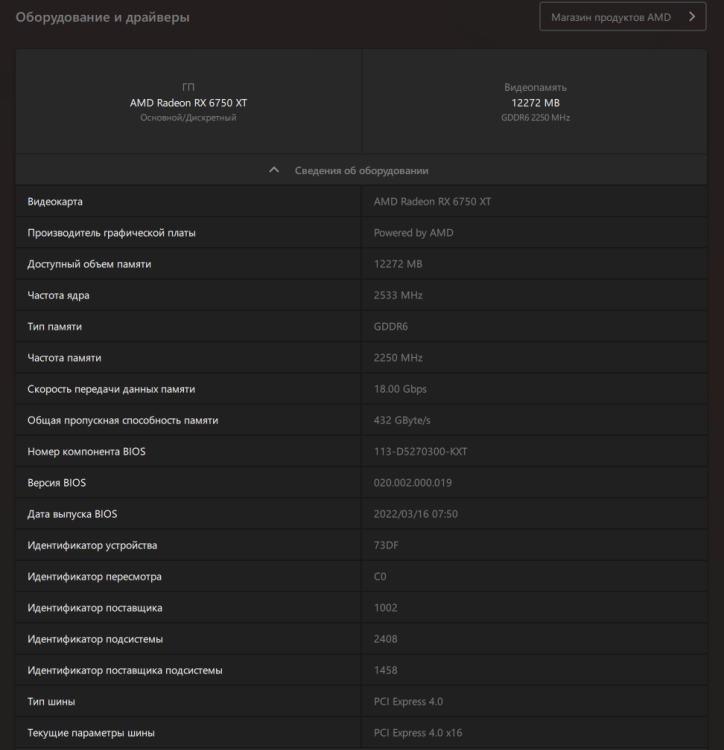Click the BIOS version 020.002.000.019 value
Image resolution: width=724 pixels, height=750 pixels.
coord(413,483)
